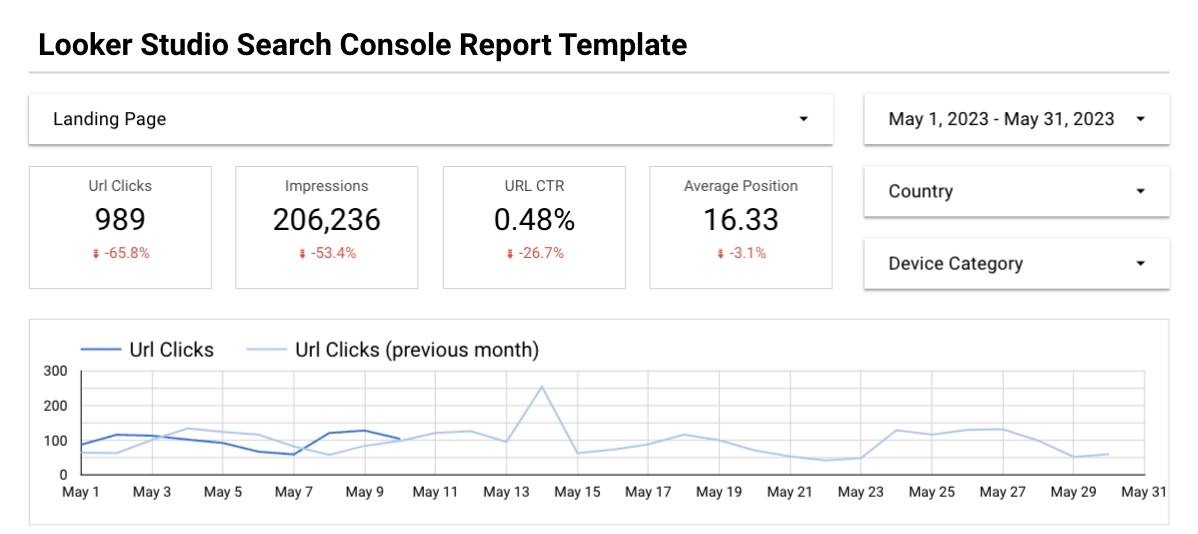The width and height of the screenshot is (1198, 534).
Task: Click the date range dropdown arrow
Action: 1141,119
